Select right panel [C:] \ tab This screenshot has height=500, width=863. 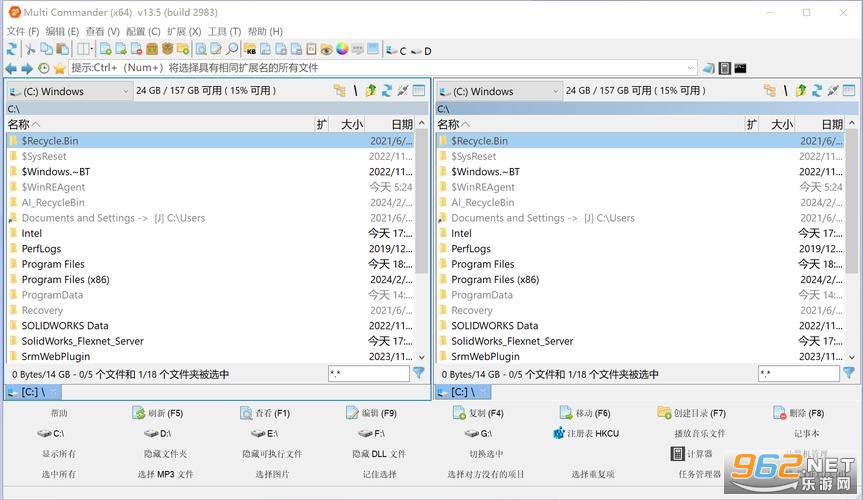click(x=463, y=392)
